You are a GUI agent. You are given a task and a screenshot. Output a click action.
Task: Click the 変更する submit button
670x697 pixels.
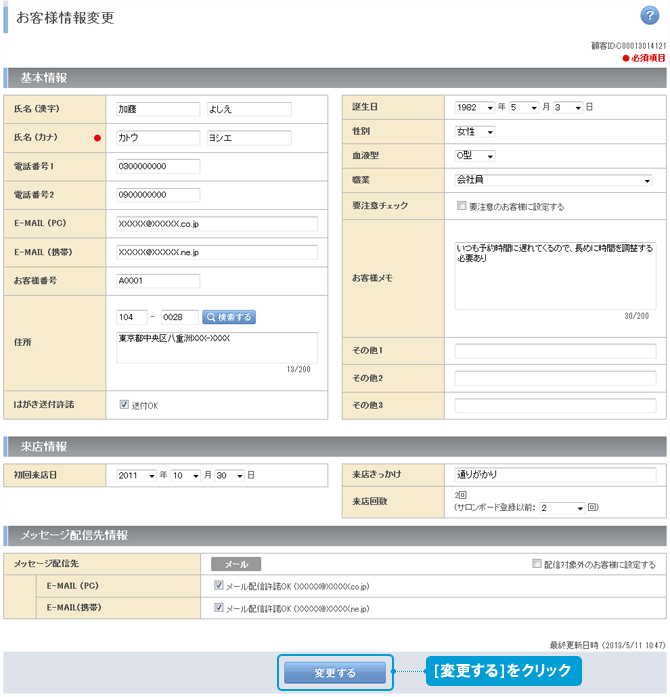click(x=335, y=673)
